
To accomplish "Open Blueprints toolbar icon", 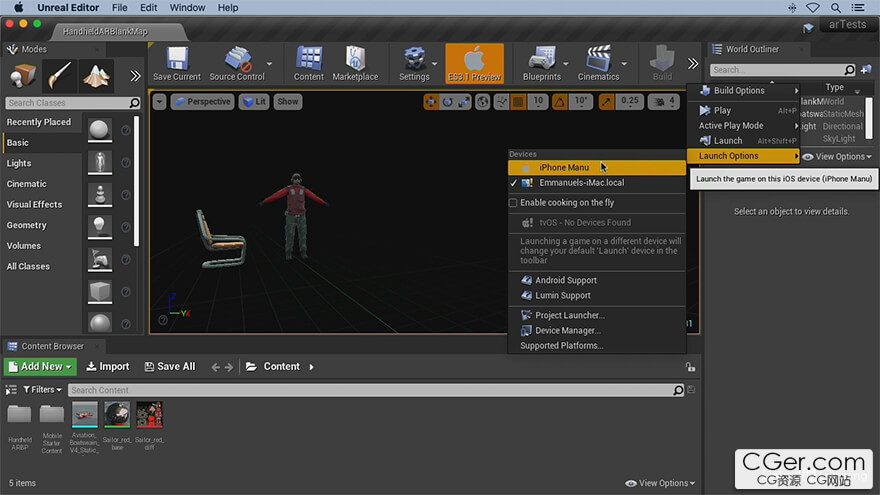I will pos(542,63).
